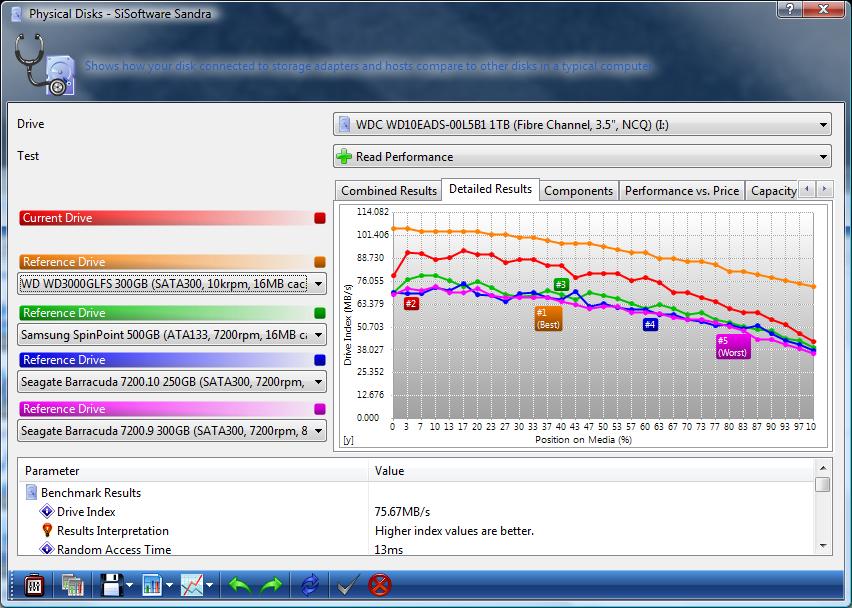Click the Results Interpretation lightbulb icon
The width and height of the screenshot is (852, 608).
(47, 530)
